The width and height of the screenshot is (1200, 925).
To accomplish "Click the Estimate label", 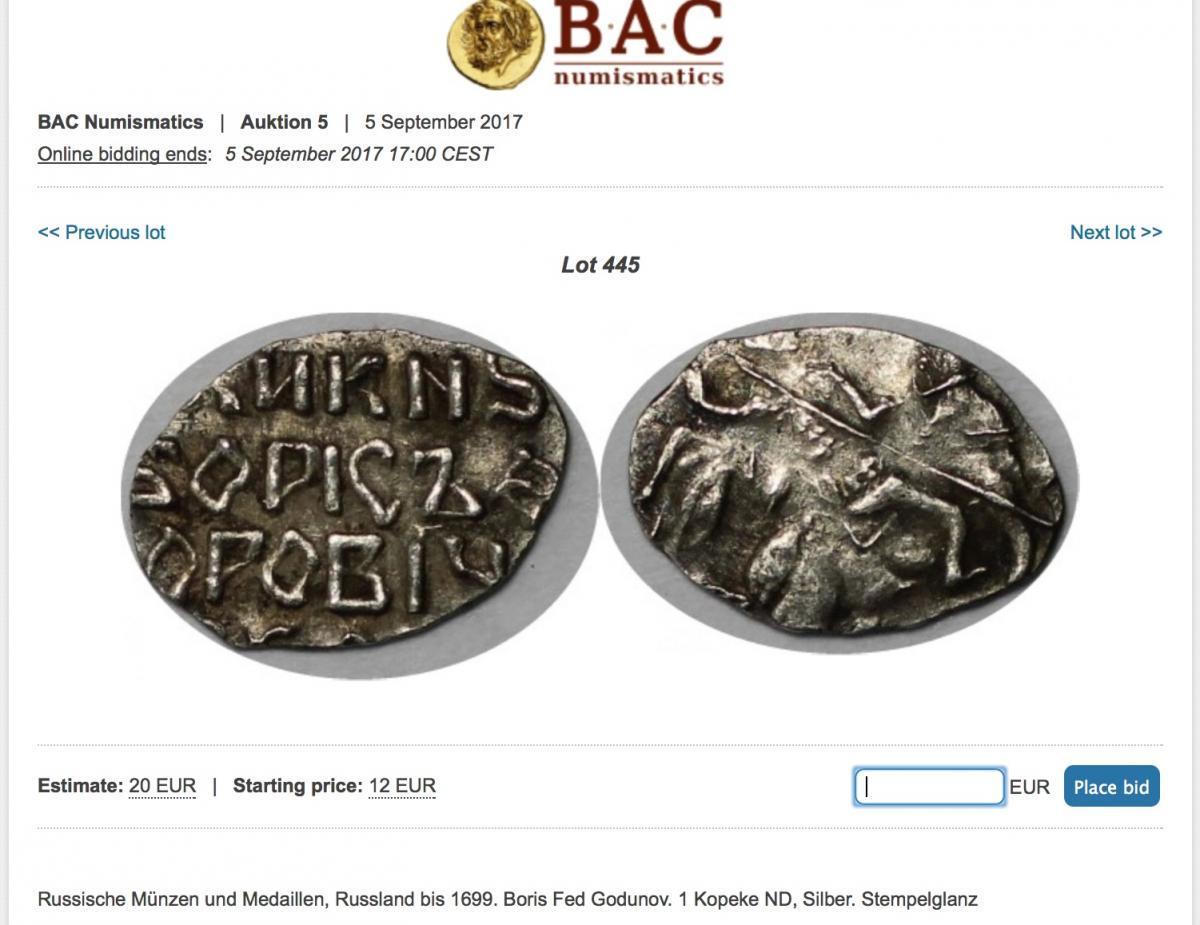I will point(80,786).
